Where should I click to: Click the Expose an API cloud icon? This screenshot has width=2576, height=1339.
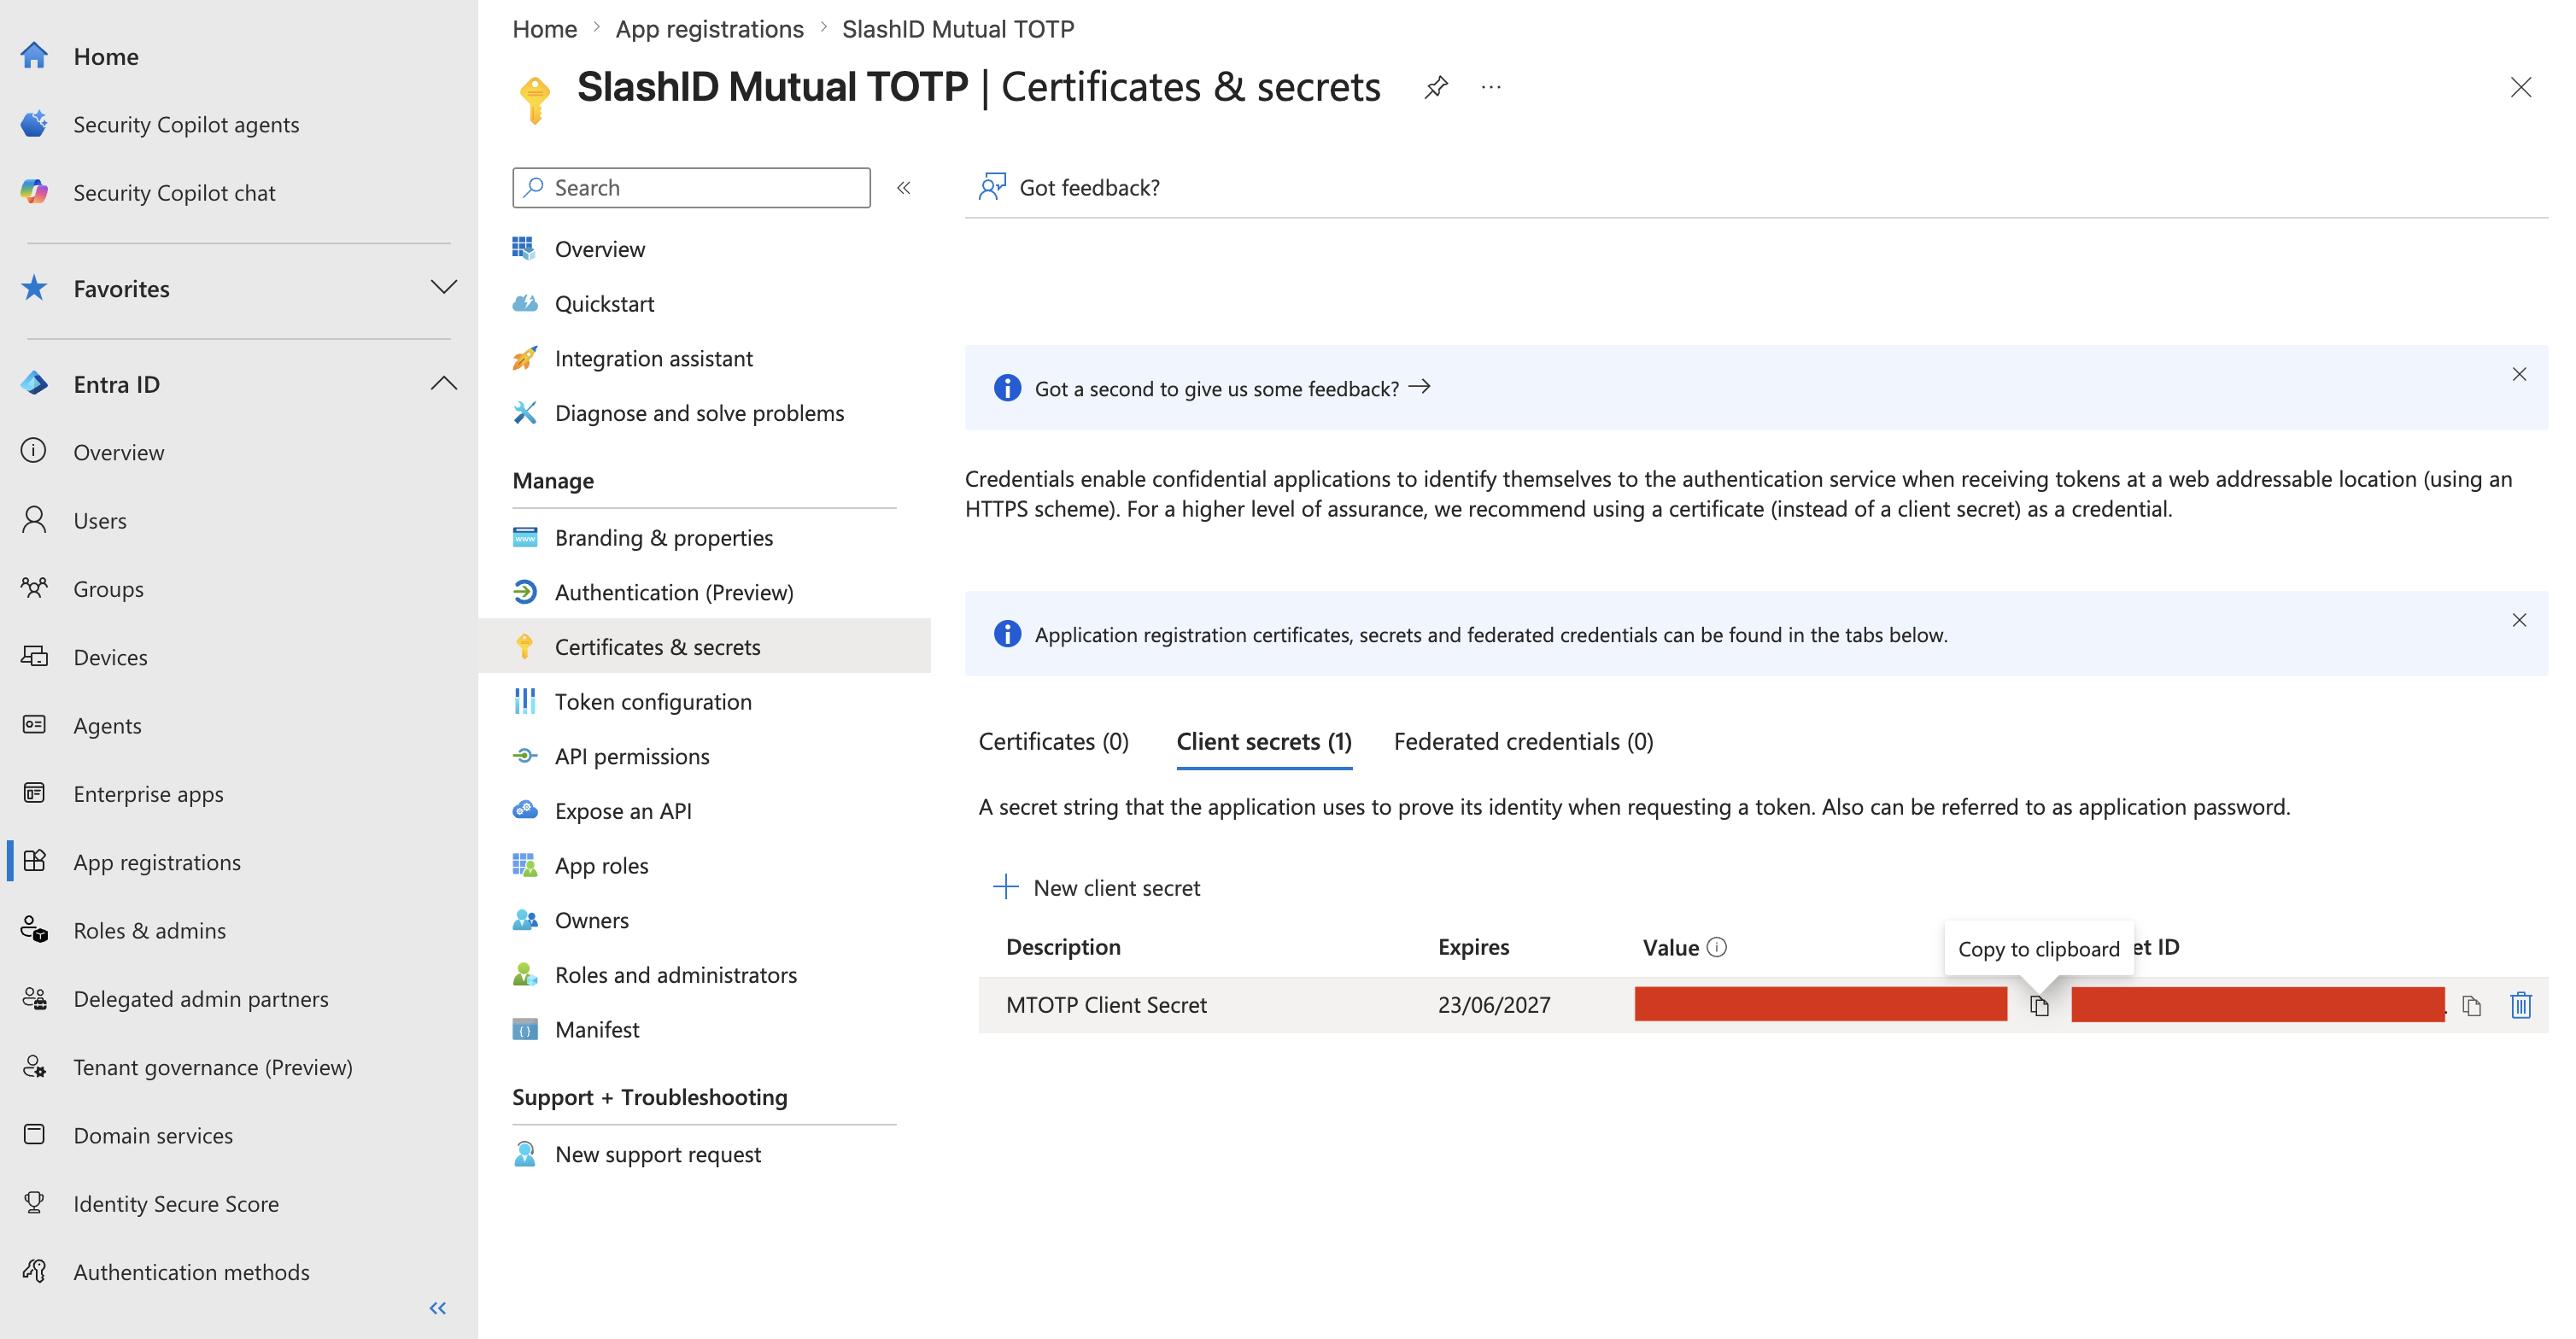coord(525,810)
